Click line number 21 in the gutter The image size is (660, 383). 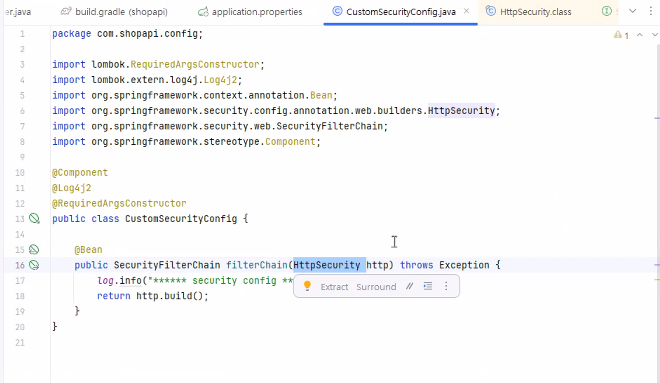pyautogui.click(x=20, y=343)
